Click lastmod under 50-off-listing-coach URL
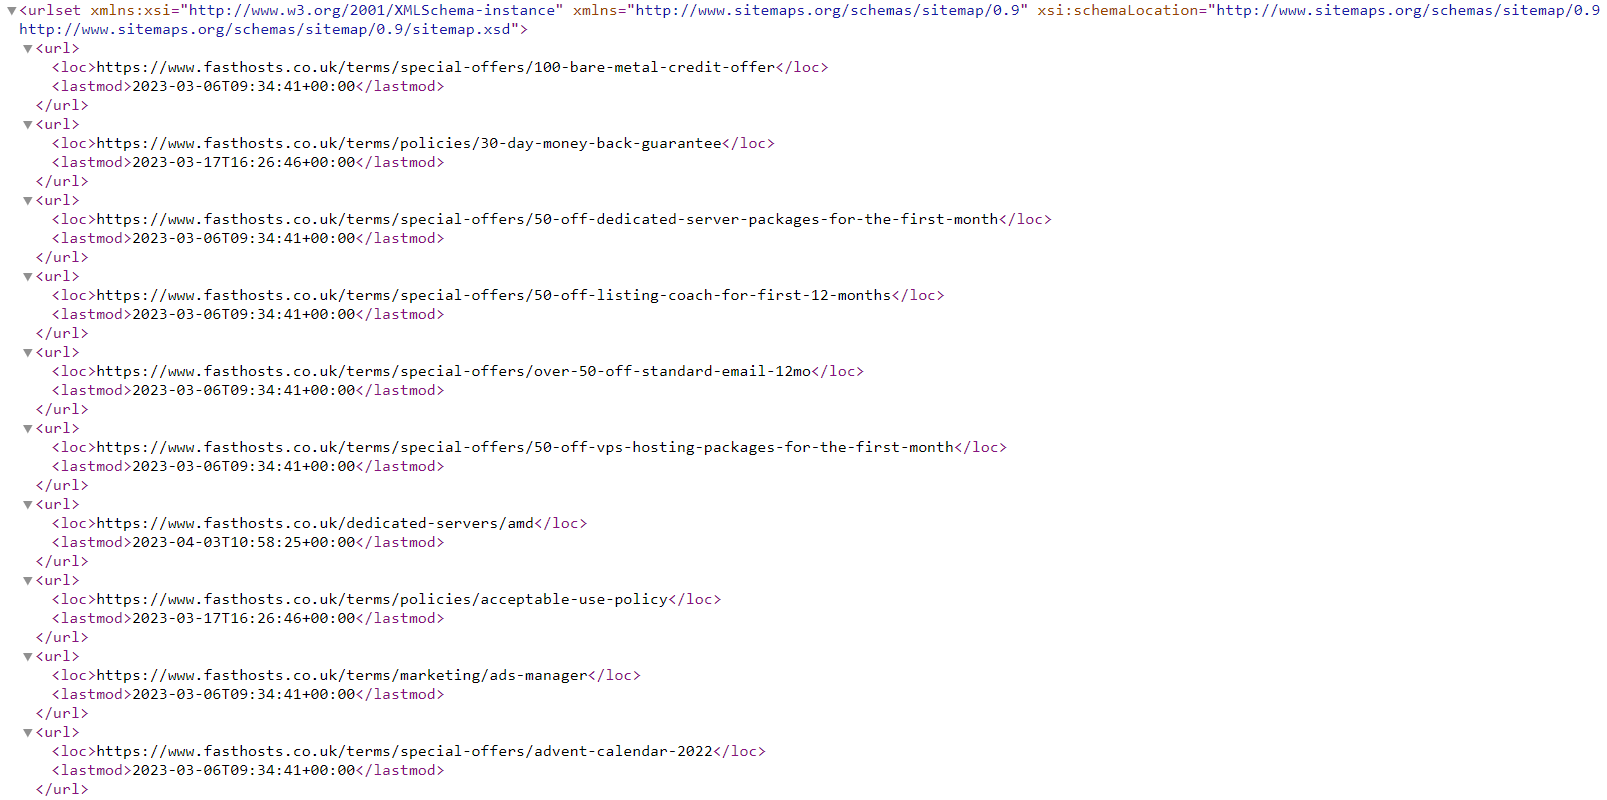Image resolution: width=1607 pixels, height=800 pixels. [x=244, y=314]
